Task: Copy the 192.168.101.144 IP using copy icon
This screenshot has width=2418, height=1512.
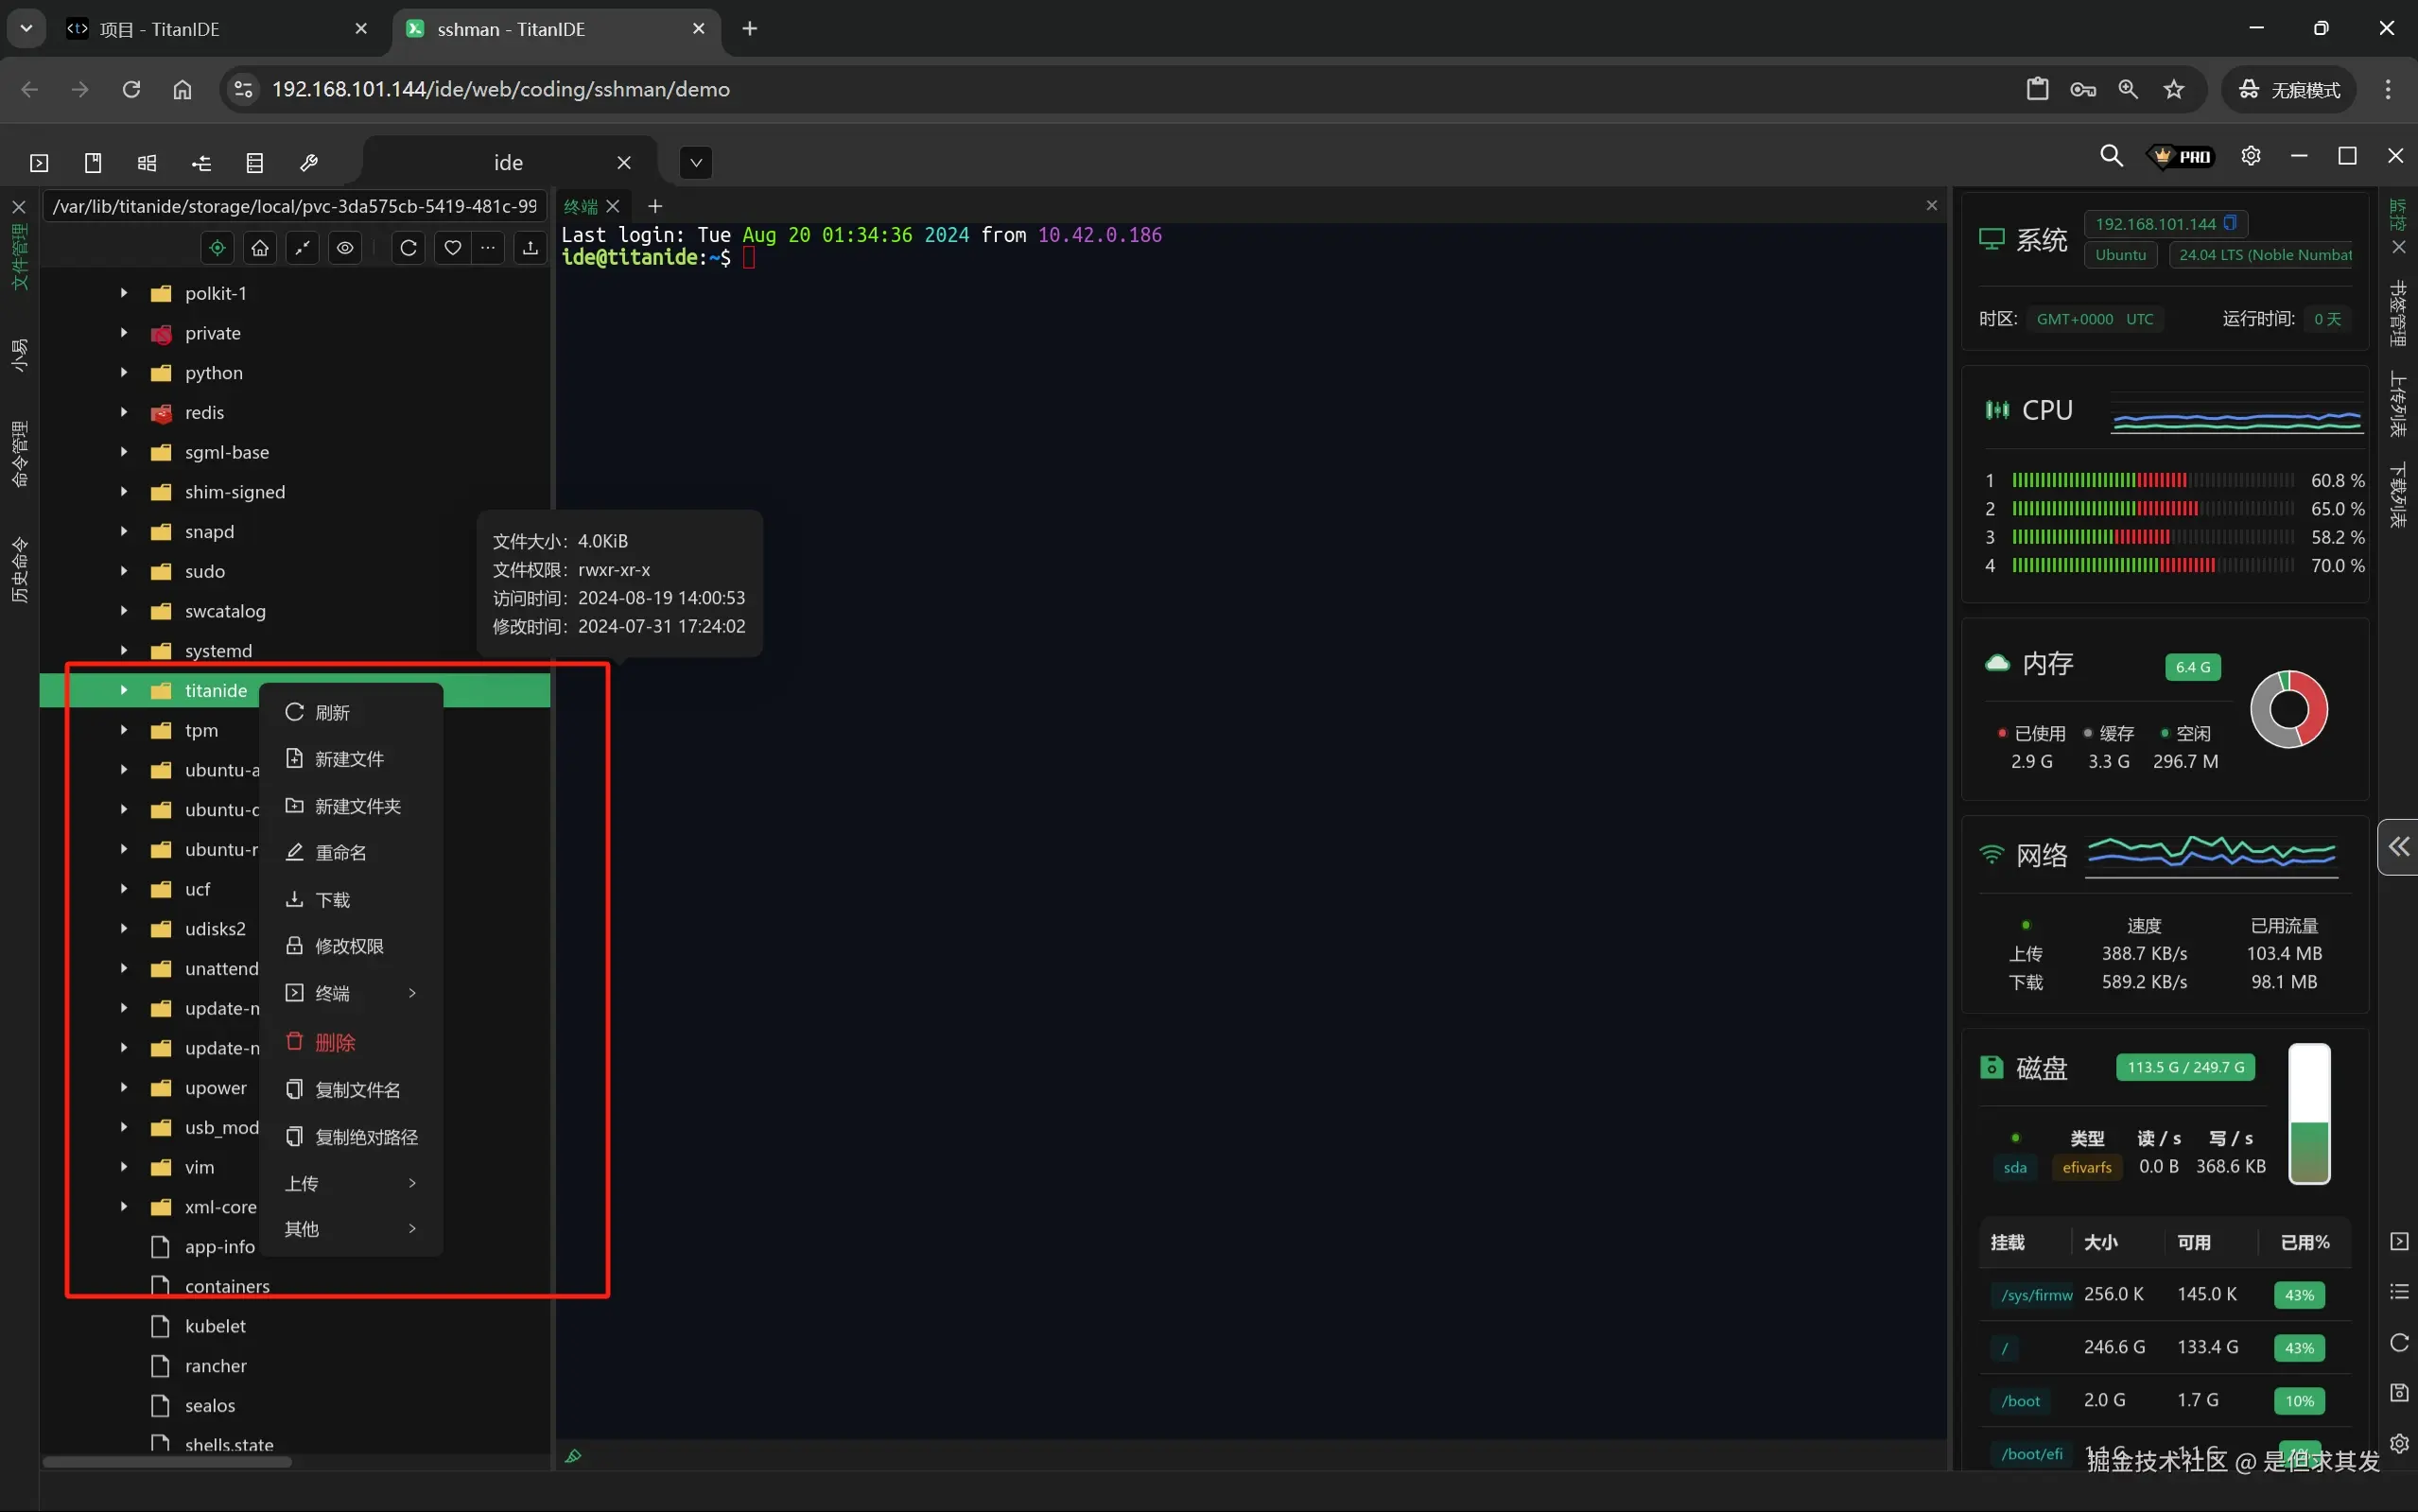Action: tap(2229, 223)
